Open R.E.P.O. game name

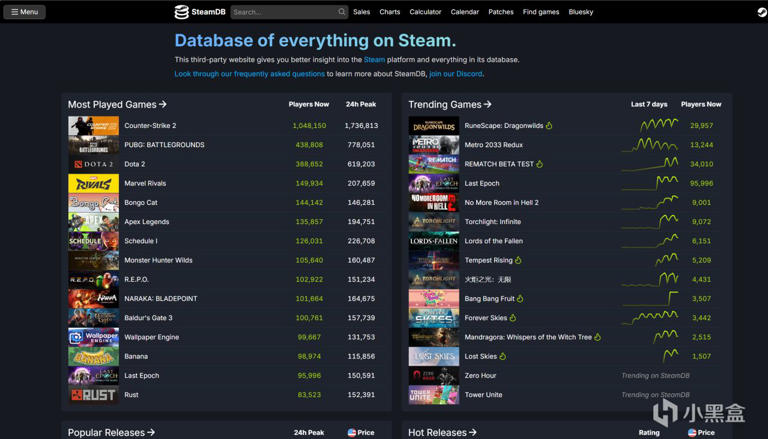(x=136, y=279)
